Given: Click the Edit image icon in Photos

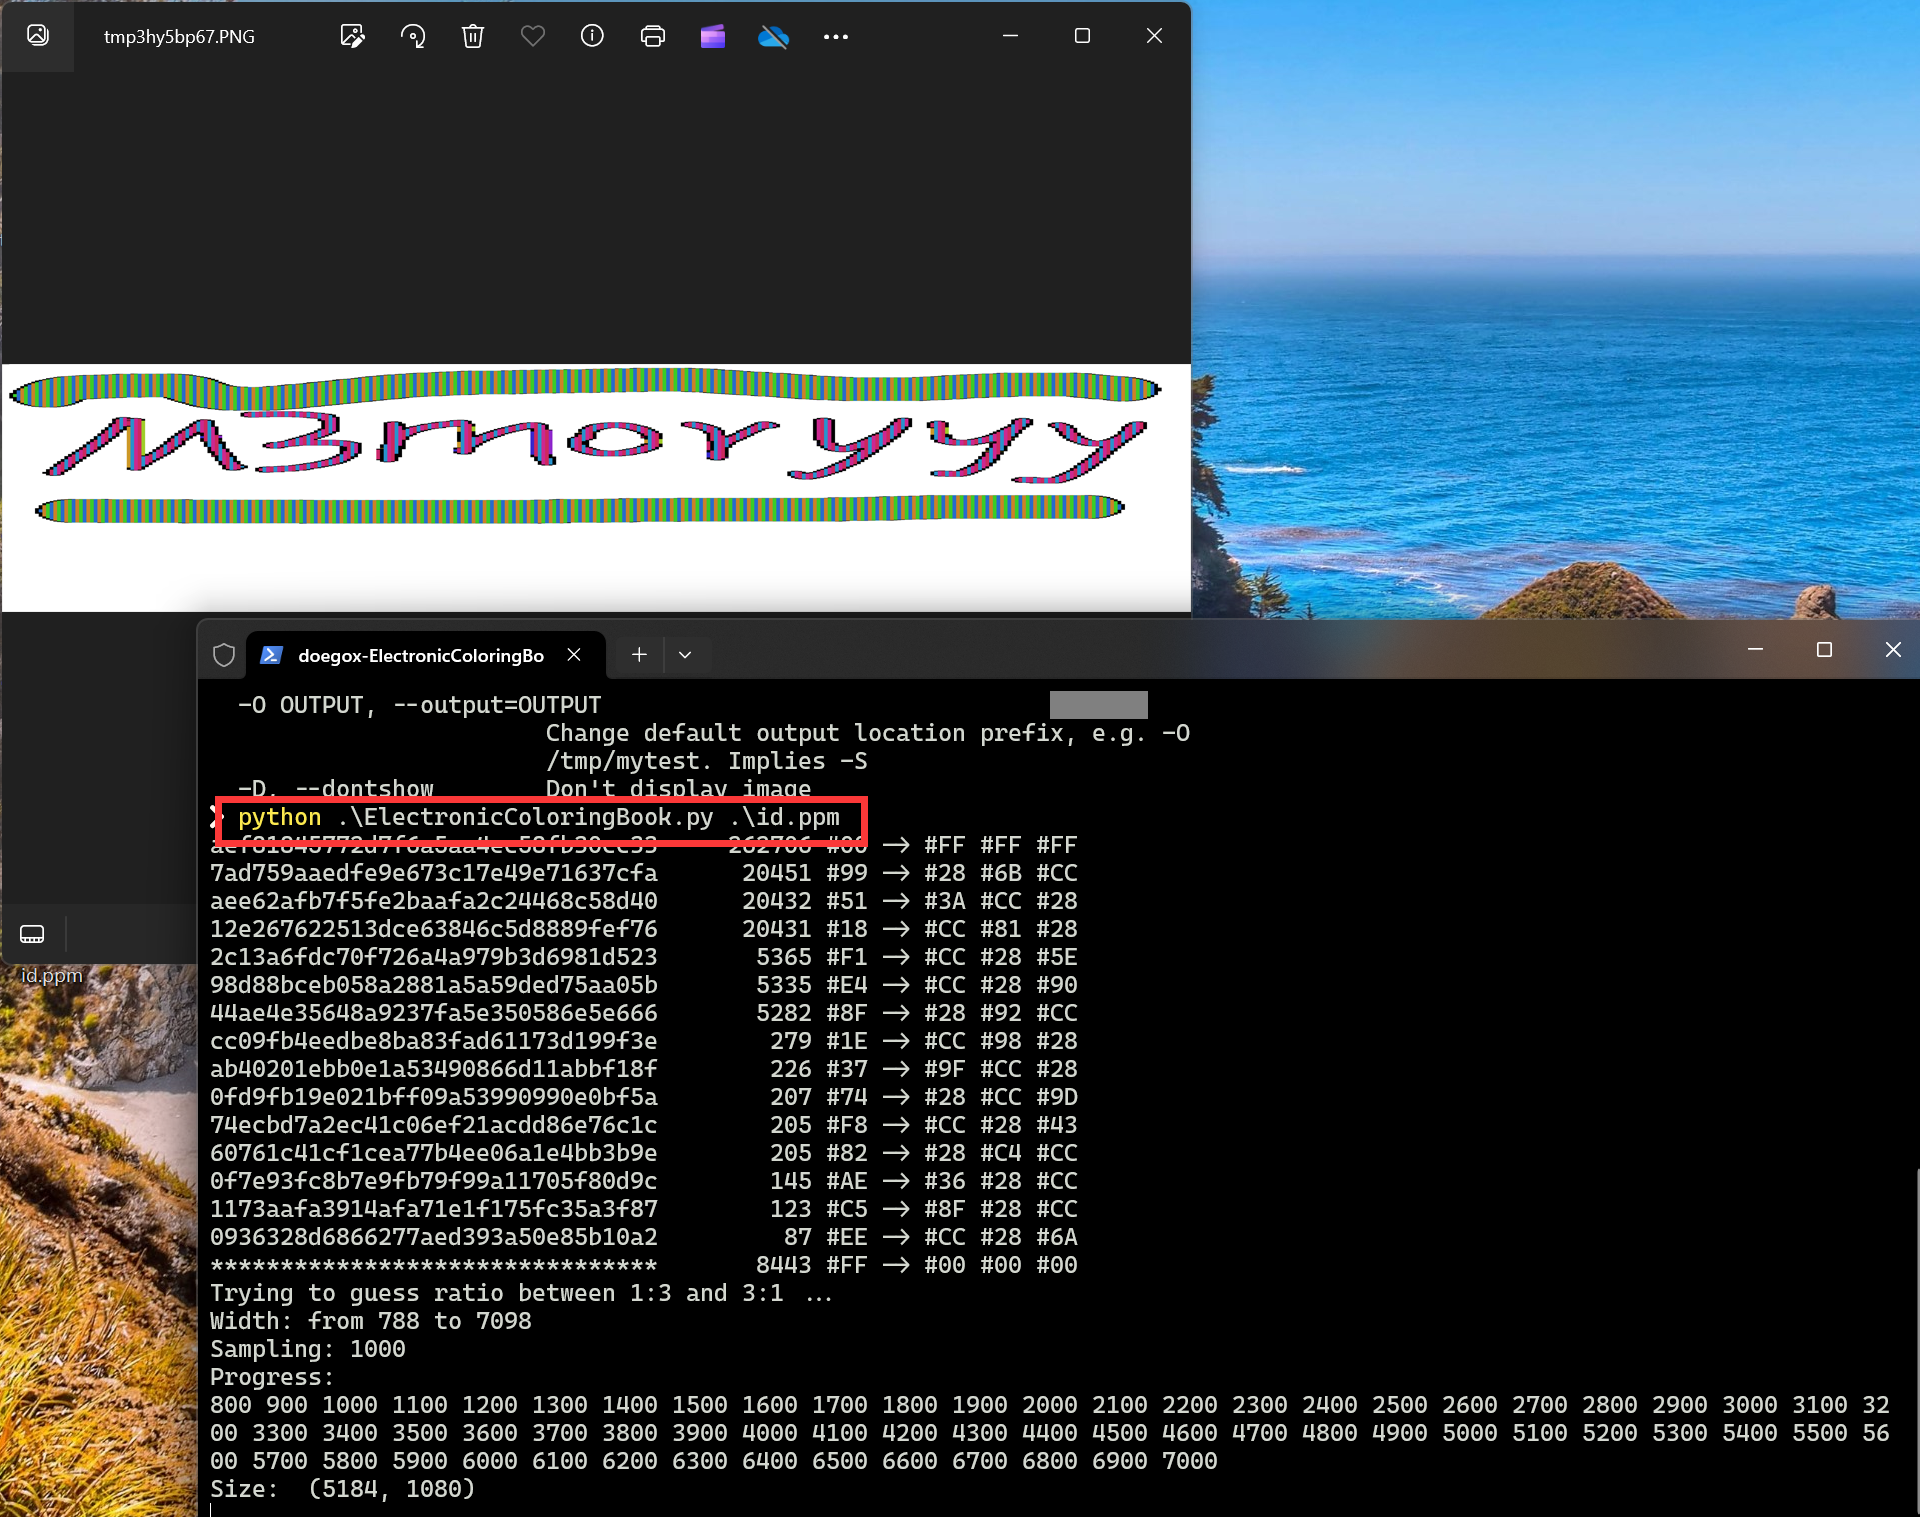Looking at the screenshot, I should click(352, 37).
